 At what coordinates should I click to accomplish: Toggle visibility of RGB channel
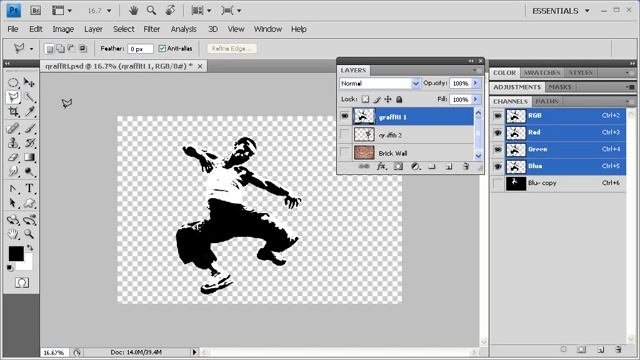tap(498, 116)
